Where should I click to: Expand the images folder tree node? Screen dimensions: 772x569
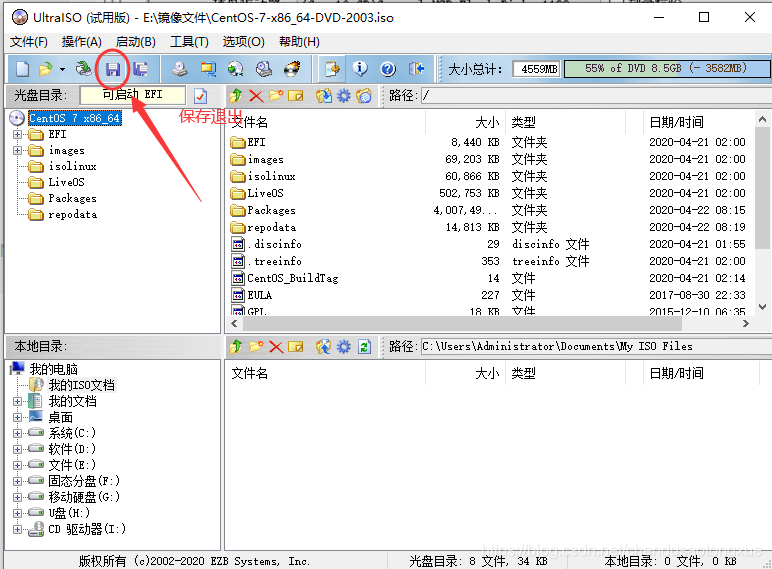tap(17, 151)
